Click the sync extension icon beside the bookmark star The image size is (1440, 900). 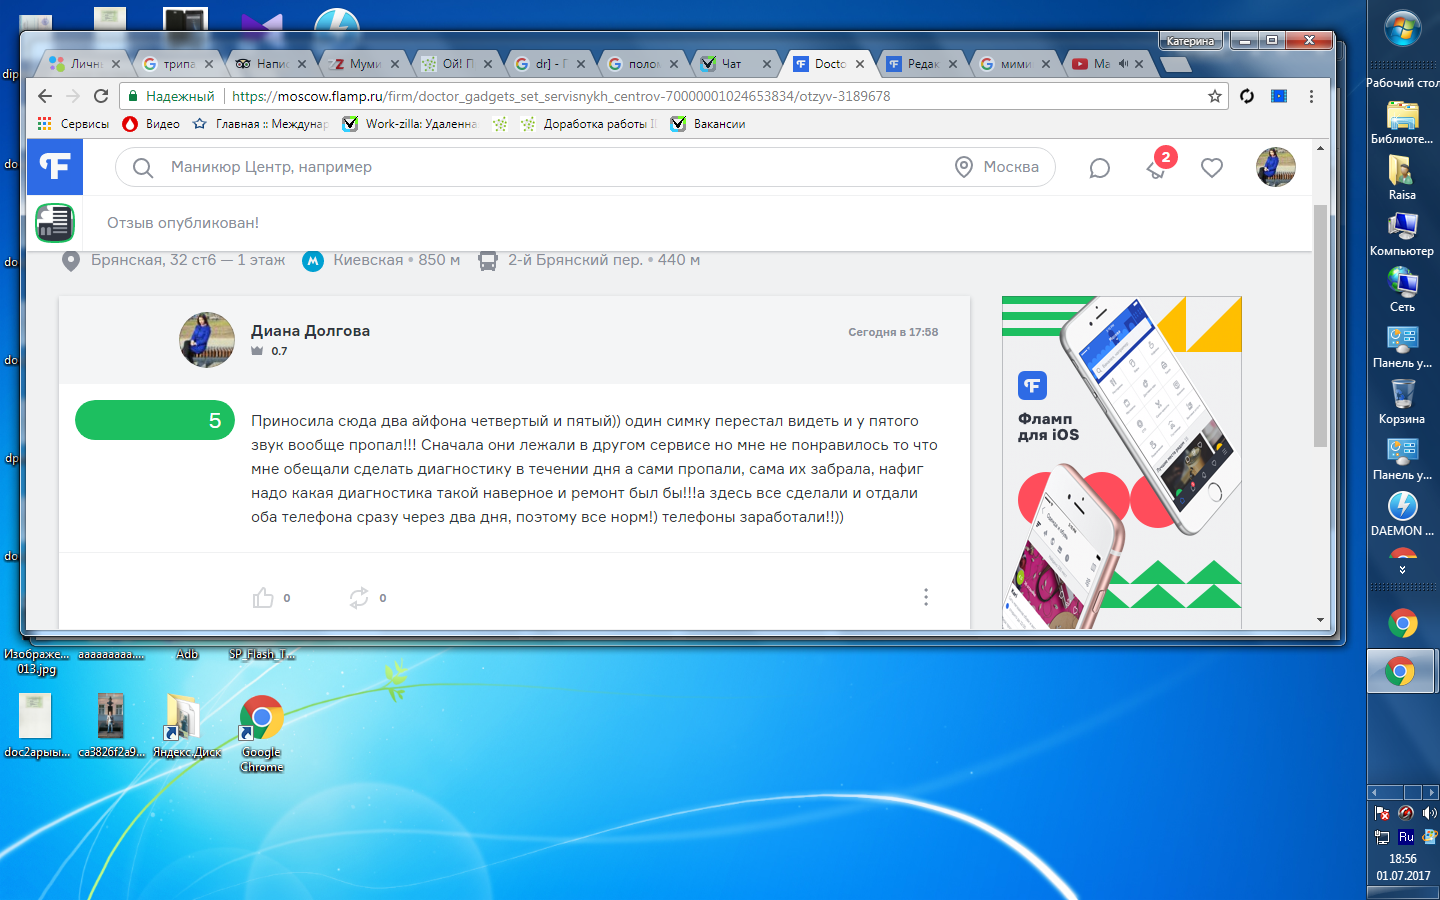(1247, 96)
